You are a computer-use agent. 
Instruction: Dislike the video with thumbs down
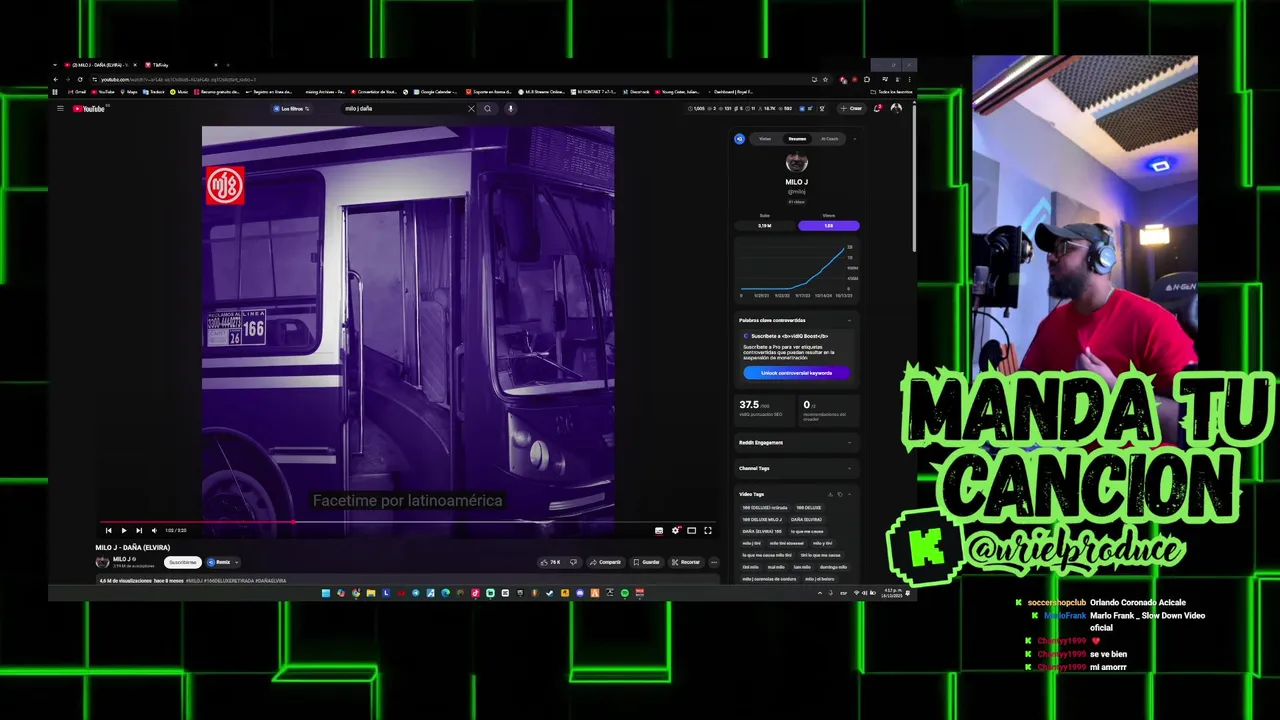coord(573,562)
